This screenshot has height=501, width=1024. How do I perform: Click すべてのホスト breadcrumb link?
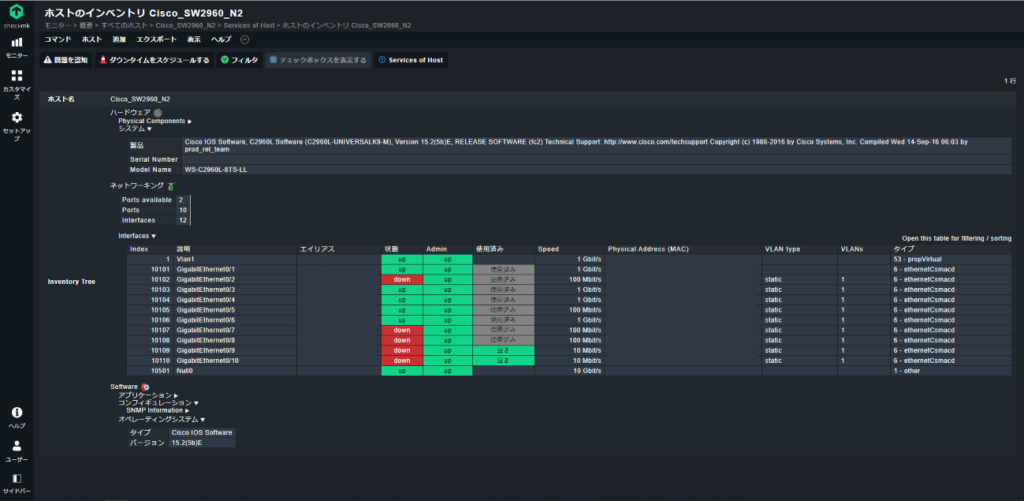[125, 25]
